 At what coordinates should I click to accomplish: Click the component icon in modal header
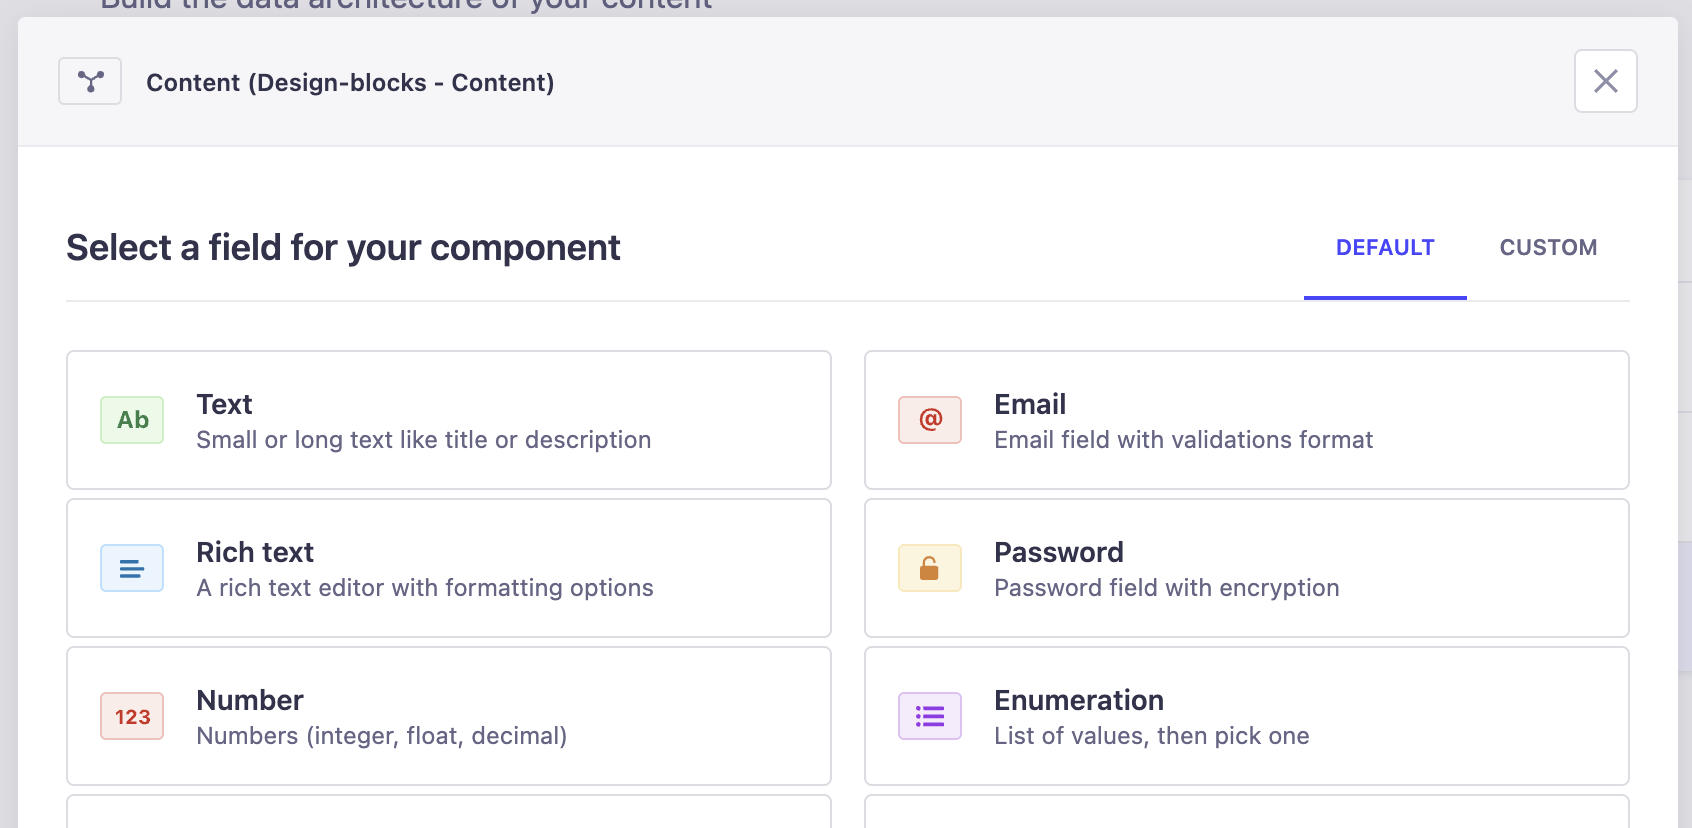pyautogui.click(x=90, y=81)
